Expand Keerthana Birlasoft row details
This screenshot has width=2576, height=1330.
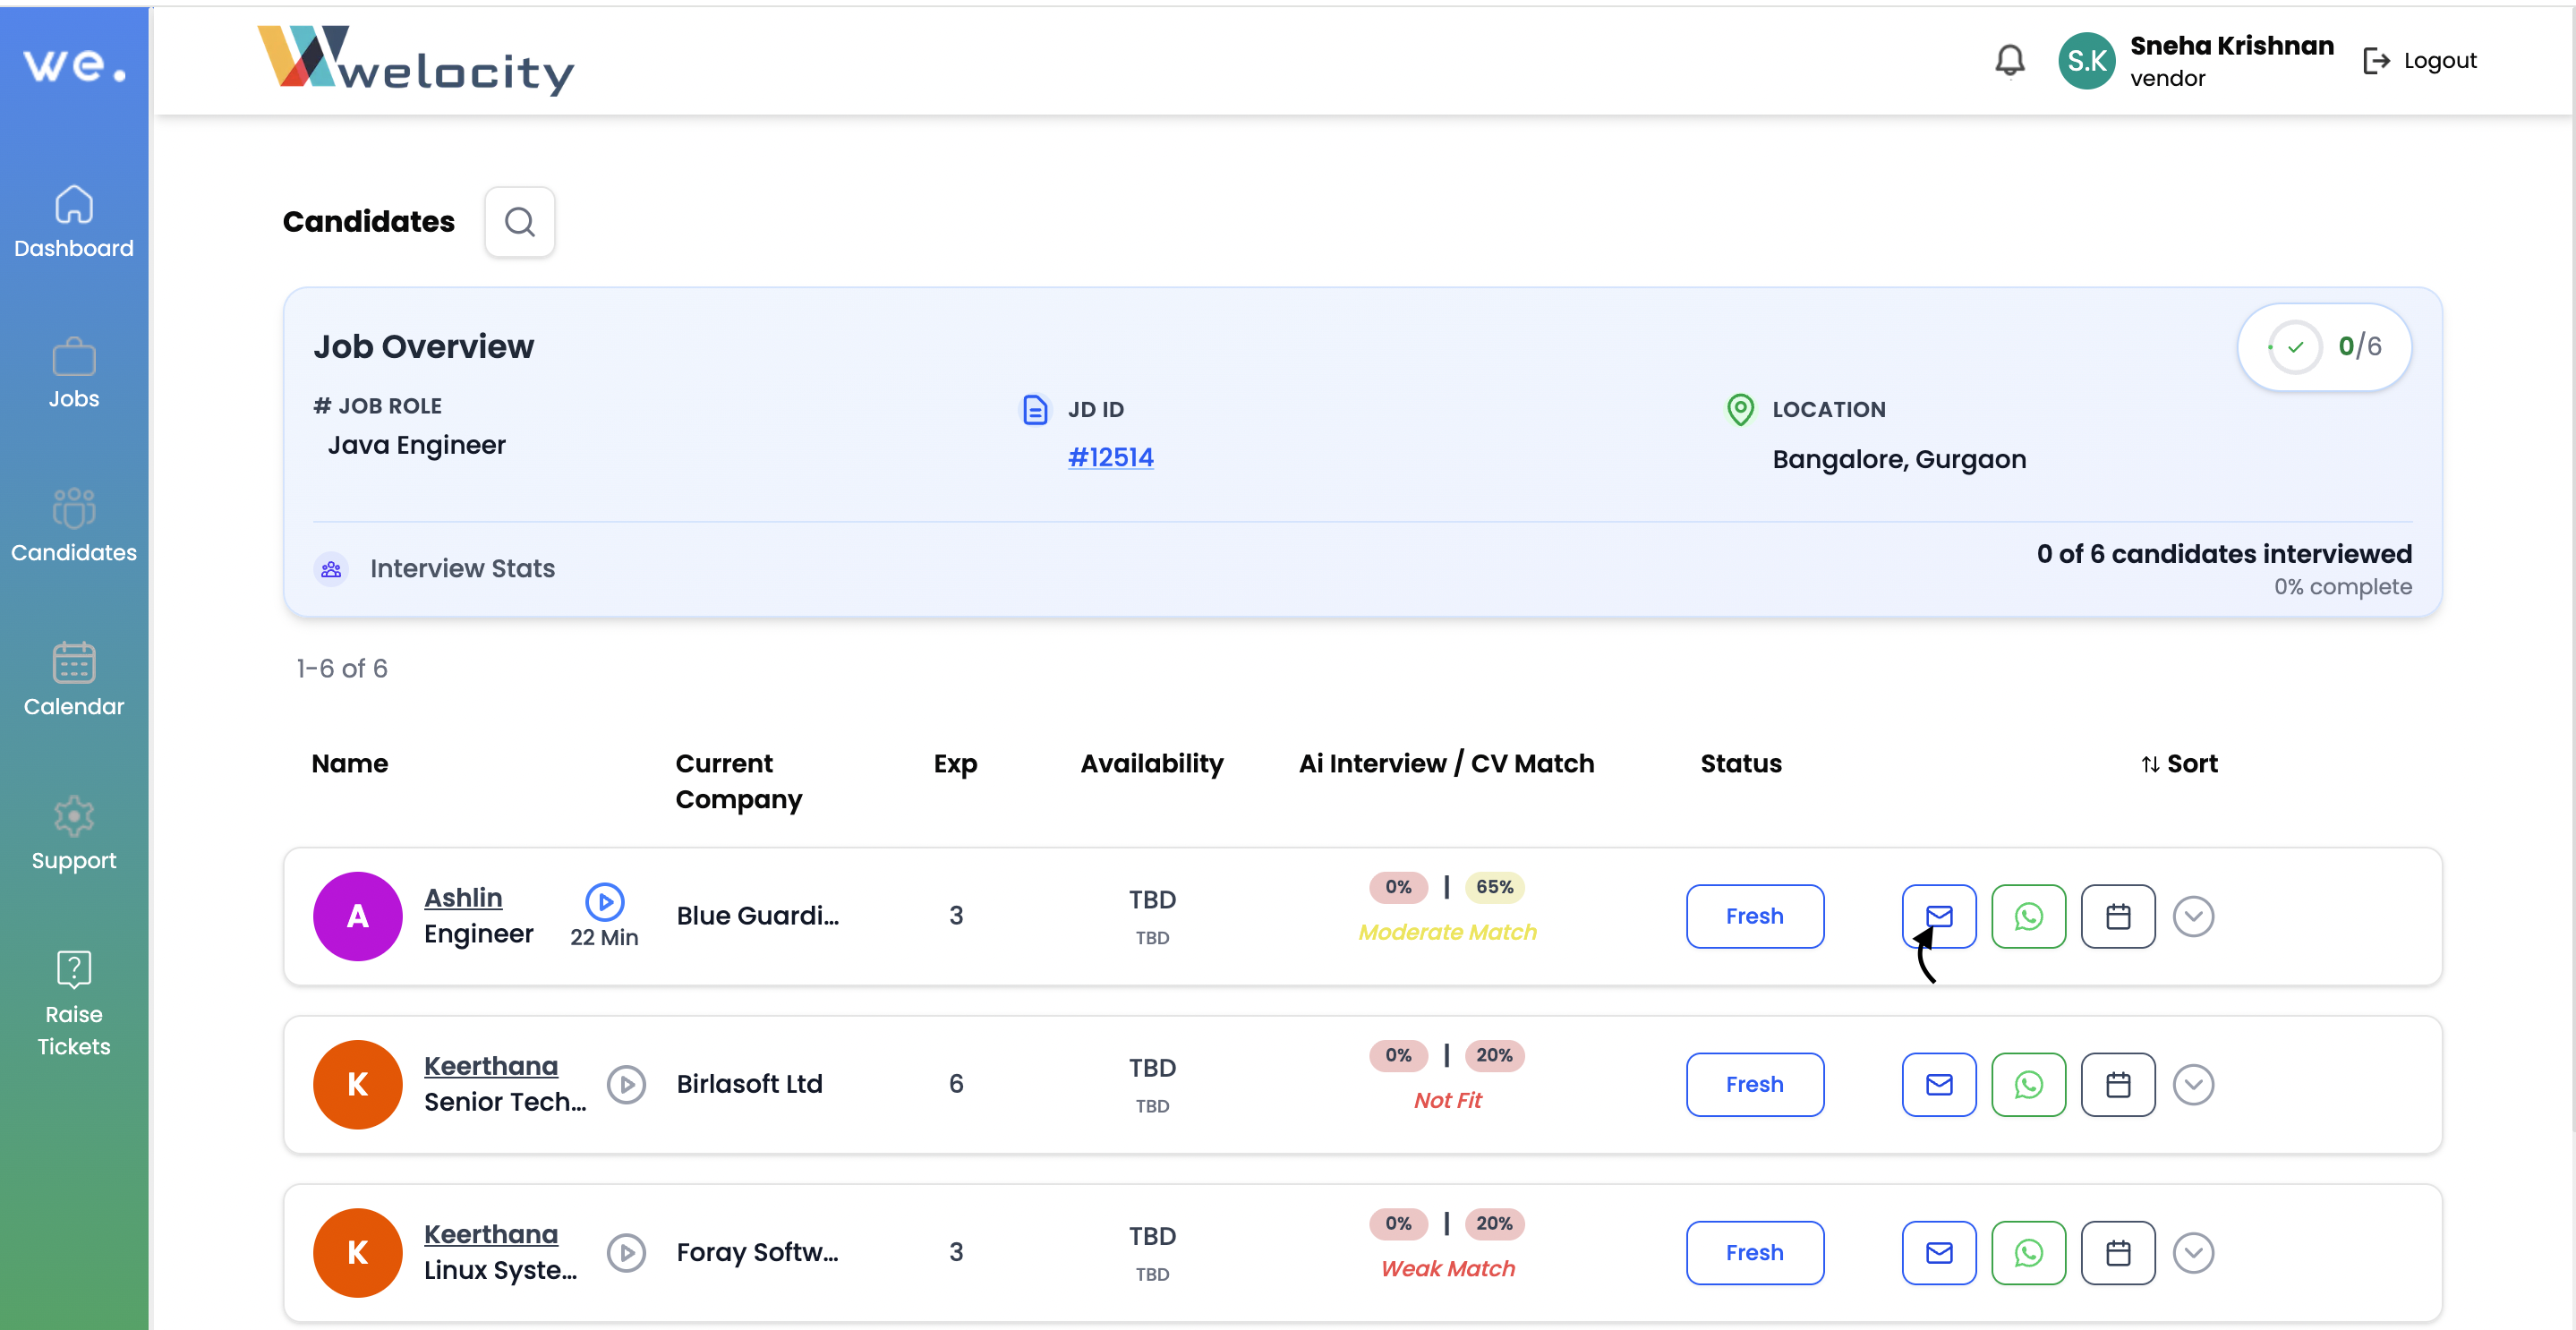click(x=2193, y=1084)
